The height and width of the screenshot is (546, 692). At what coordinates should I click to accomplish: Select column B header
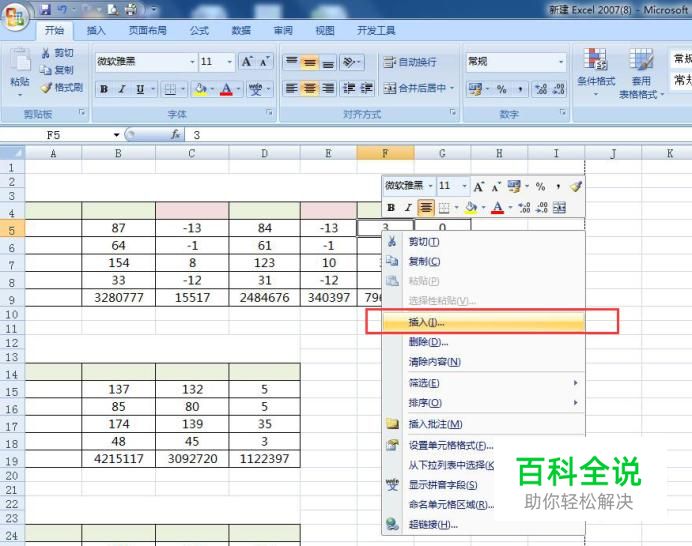coord(118,153)
